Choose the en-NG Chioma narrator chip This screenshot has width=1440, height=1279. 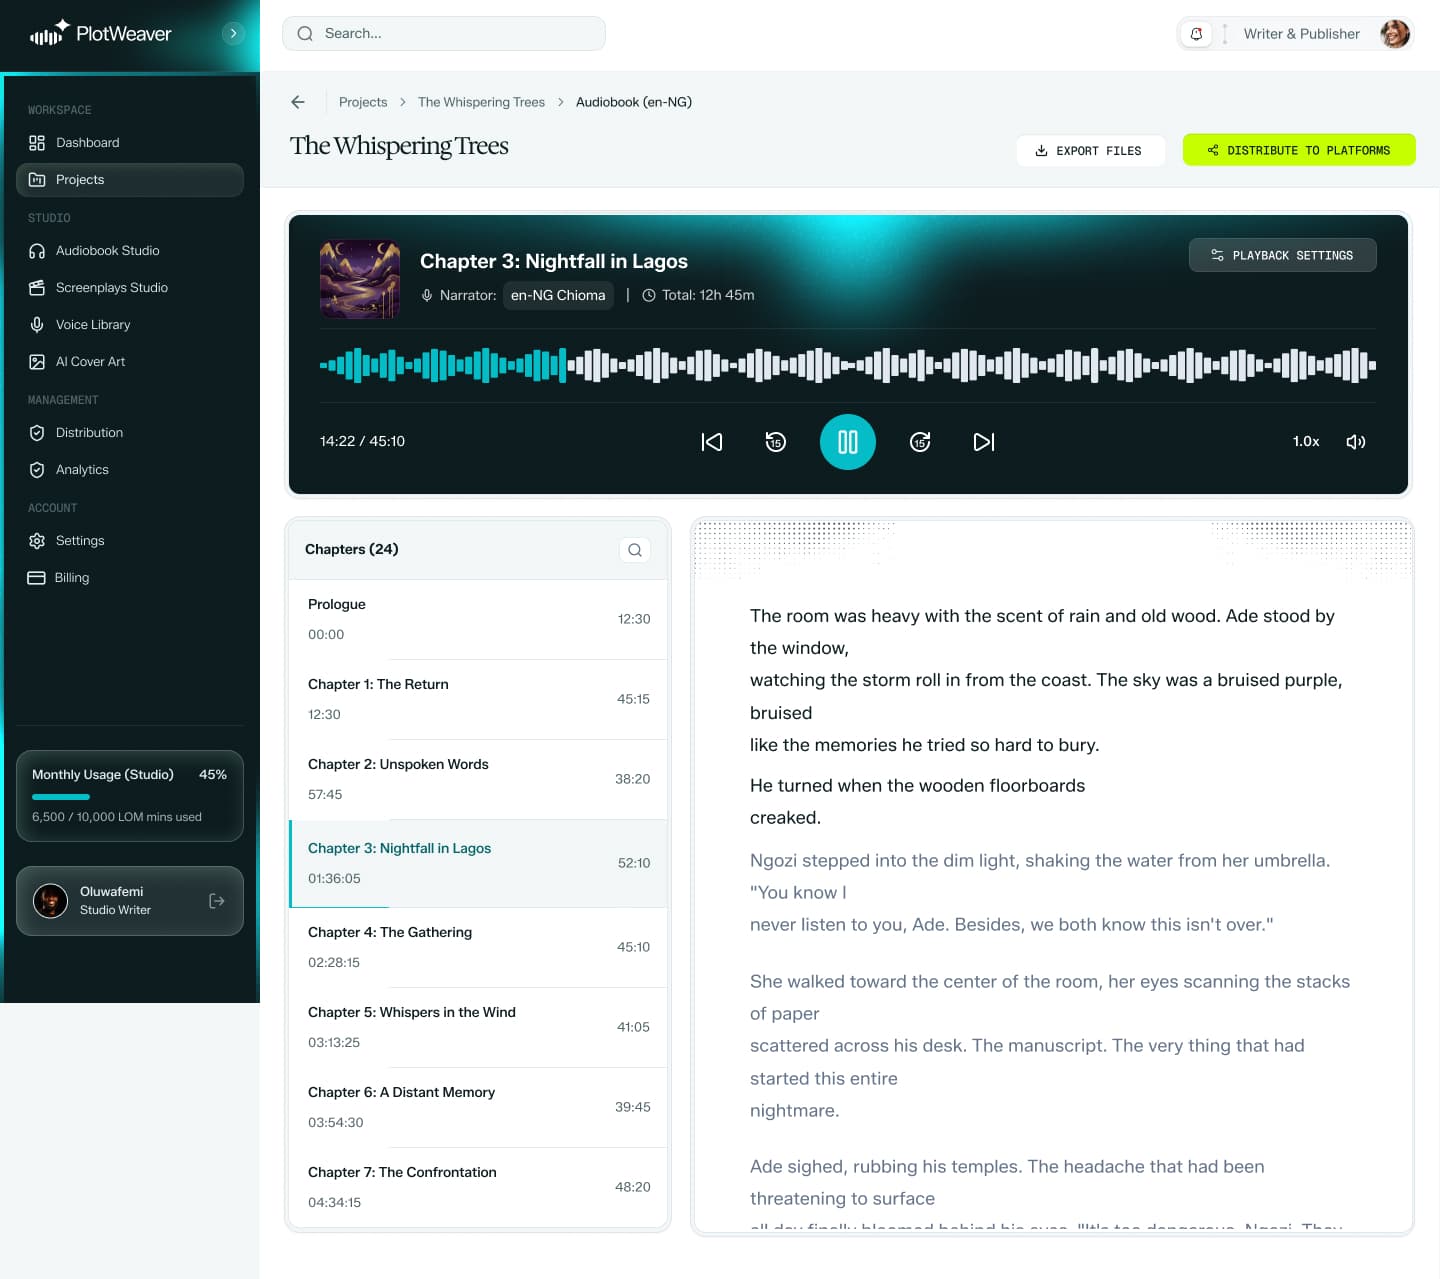coord(558,295)
